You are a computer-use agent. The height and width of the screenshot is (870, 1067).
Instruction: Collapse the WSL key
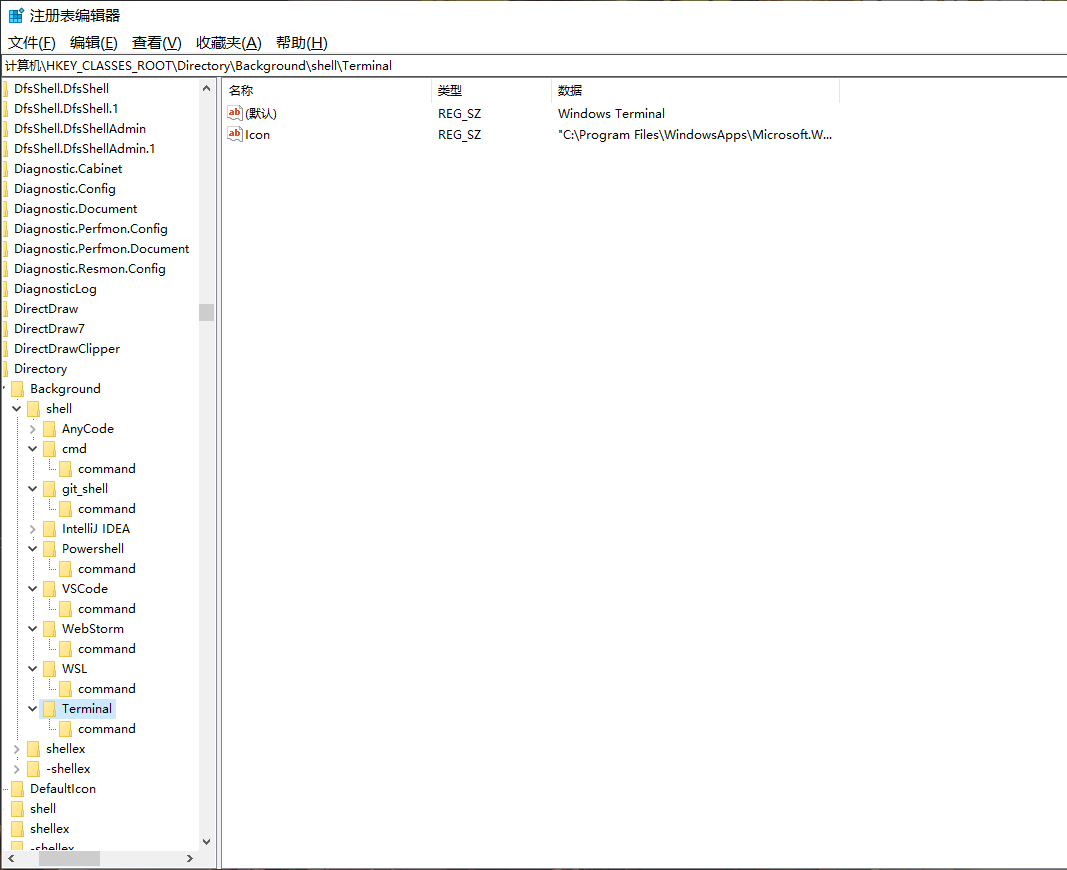coord(32,669)
